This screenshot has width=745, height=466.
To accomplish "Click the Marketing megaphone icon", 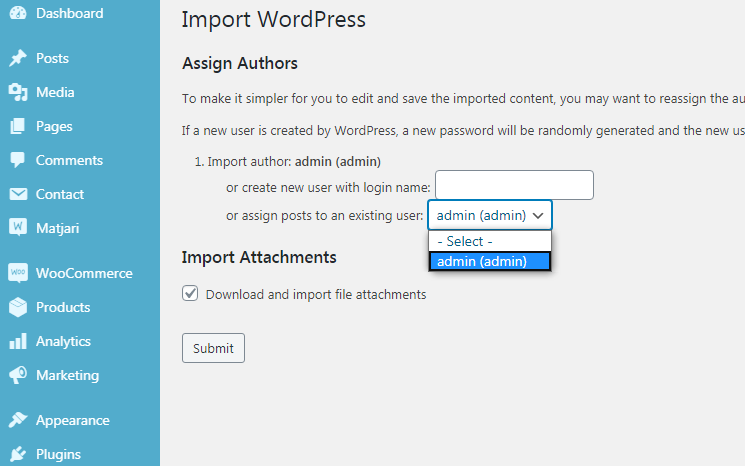I will [18, 375].
